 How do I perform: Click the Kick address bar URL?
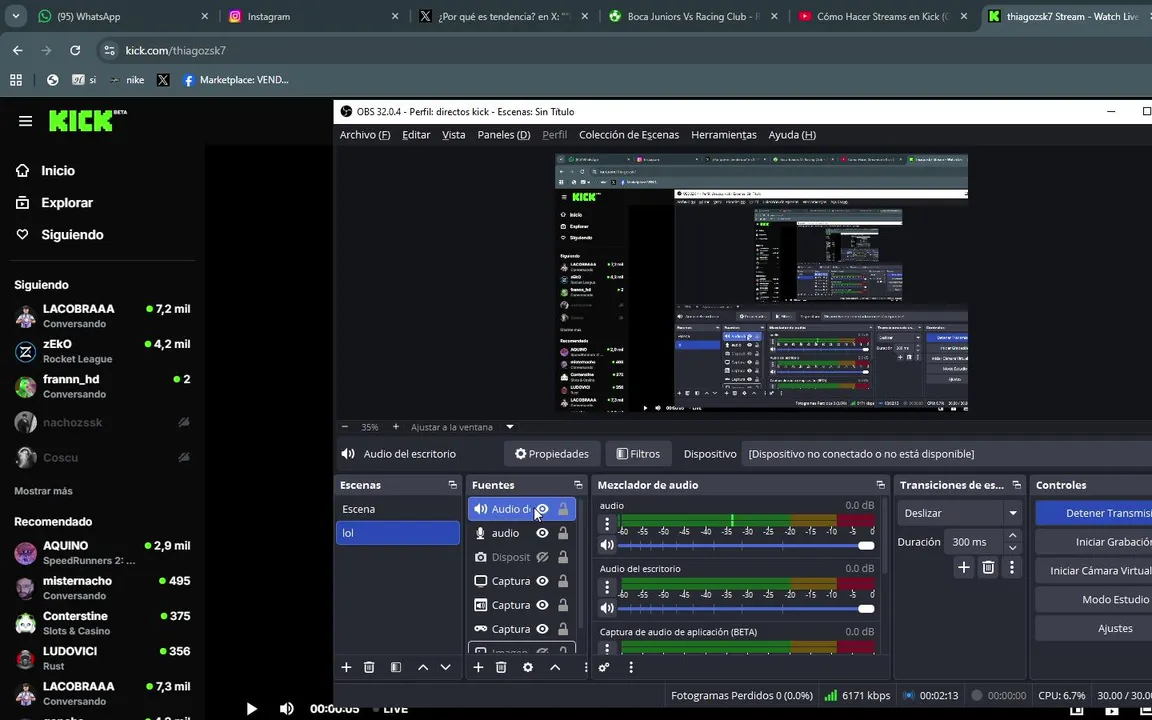176,51
